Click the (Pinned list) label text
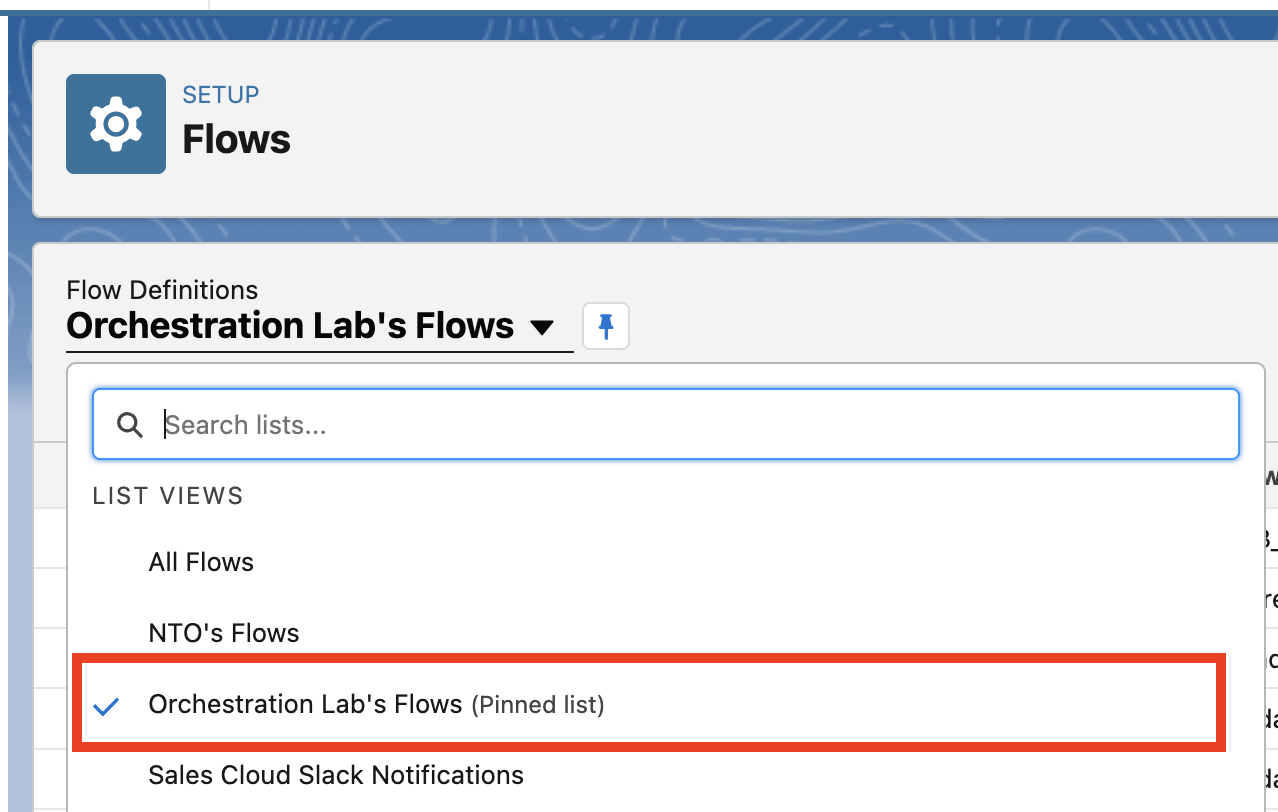1278x812 pixels. click(x=538, y=705)
